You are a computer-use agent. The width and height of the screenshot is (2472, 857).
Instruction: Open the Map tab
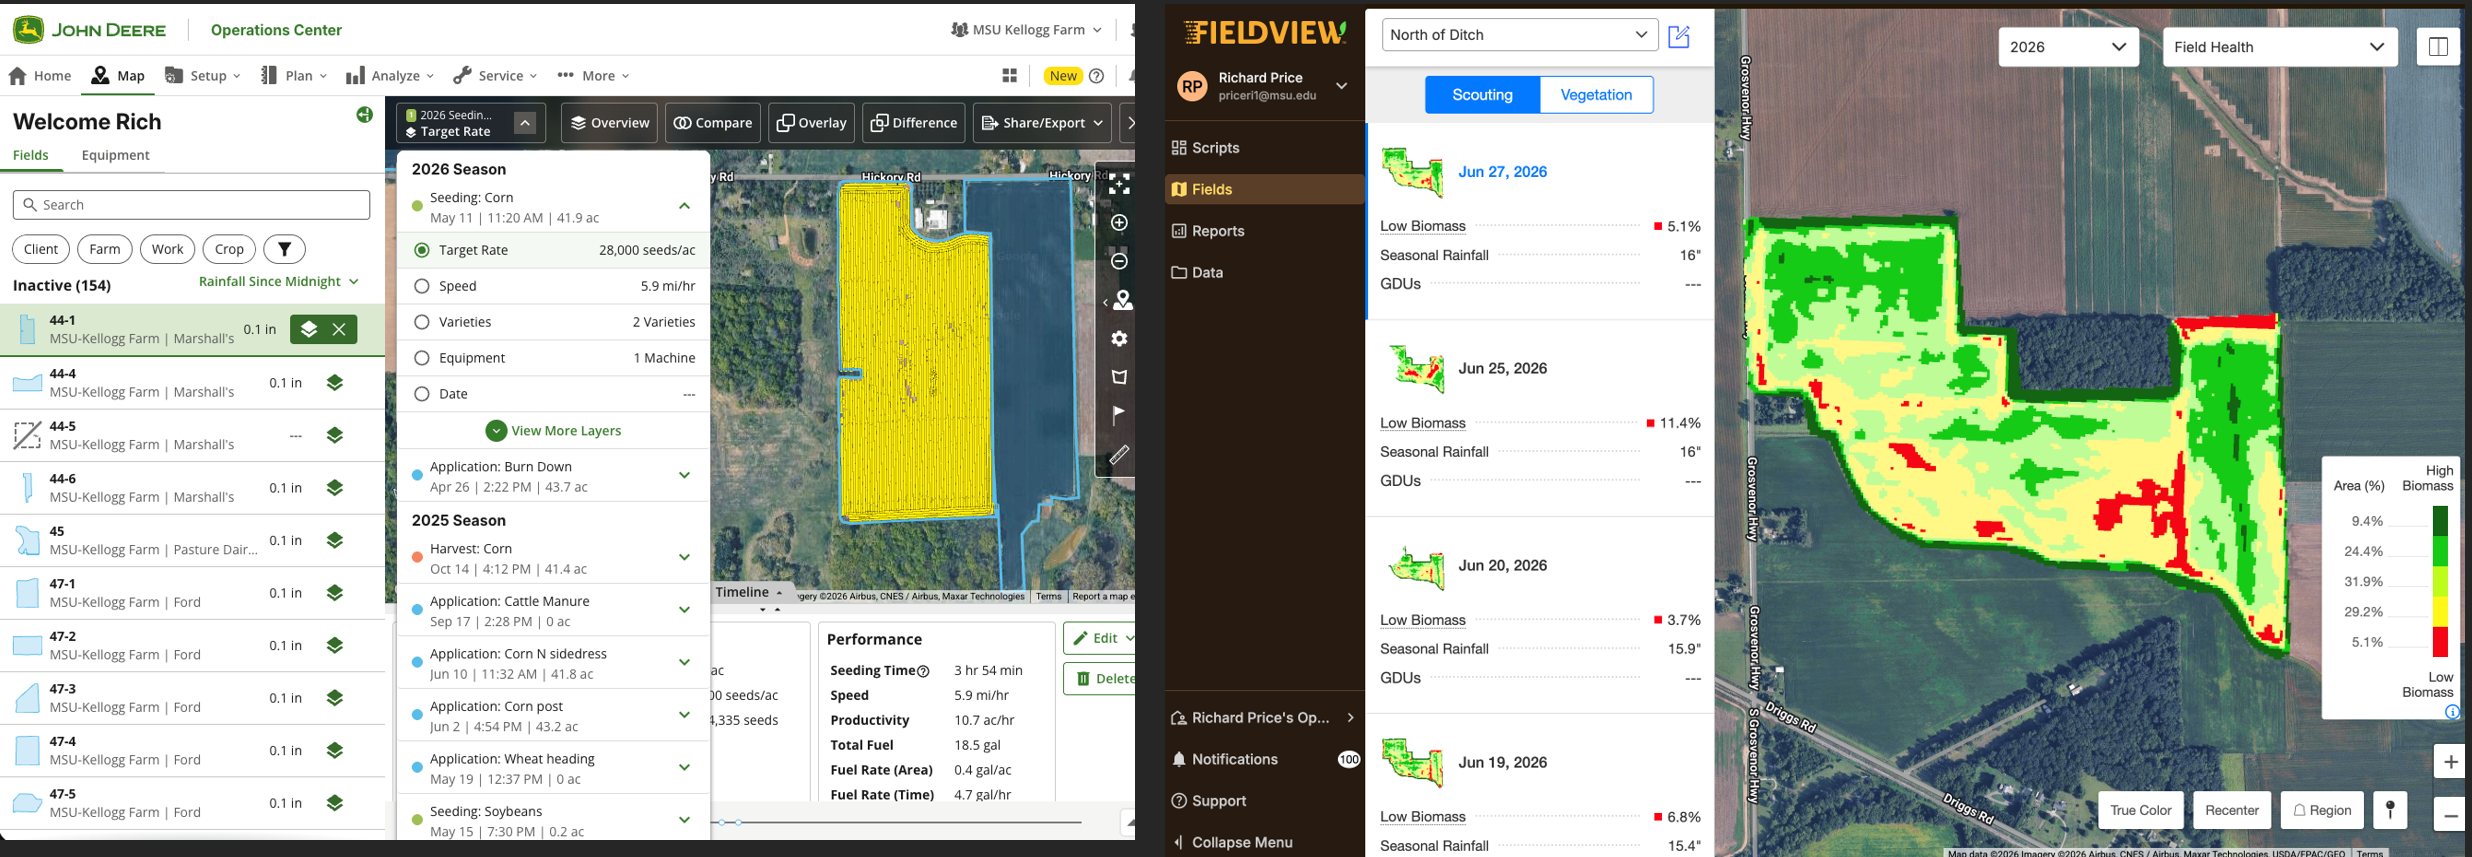pos(118,76)
